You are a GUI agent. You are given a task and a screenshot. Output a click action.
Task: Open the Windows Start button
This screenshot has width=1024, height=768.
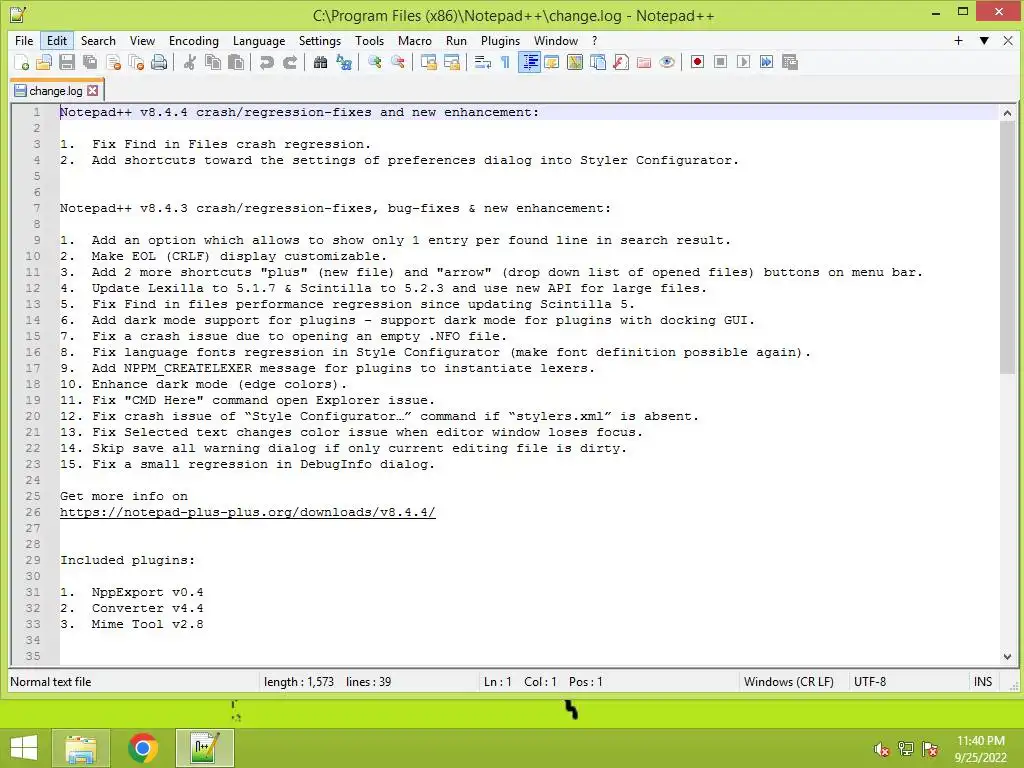coord(24,748)
